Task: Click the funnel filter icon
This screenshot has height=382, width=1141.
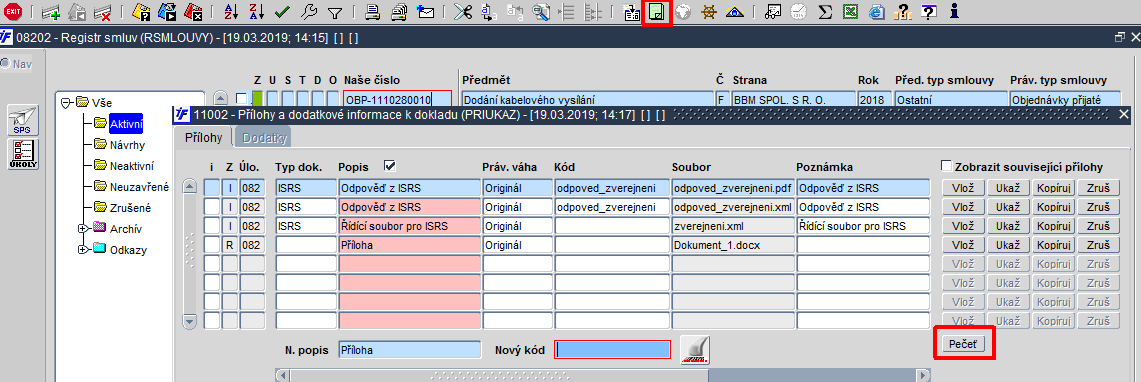Action: point(335,12)
